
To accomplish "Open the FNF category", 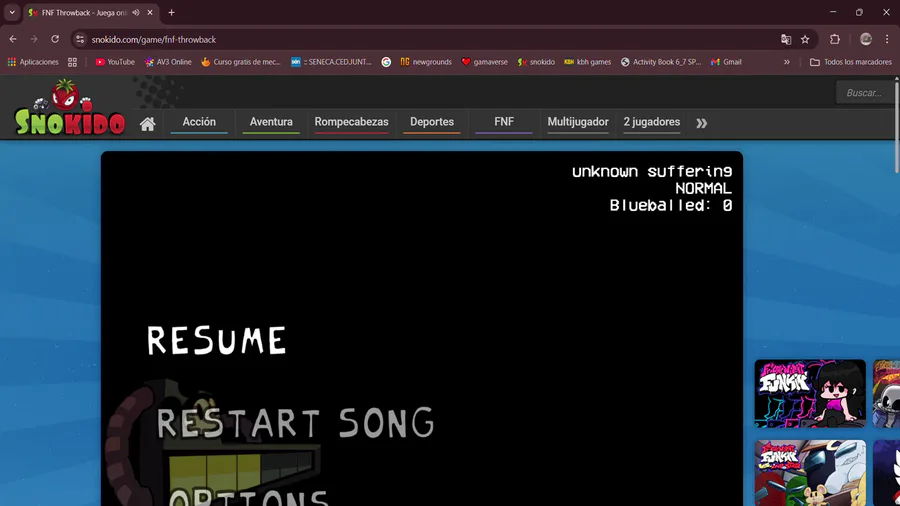I will [504, 122].
